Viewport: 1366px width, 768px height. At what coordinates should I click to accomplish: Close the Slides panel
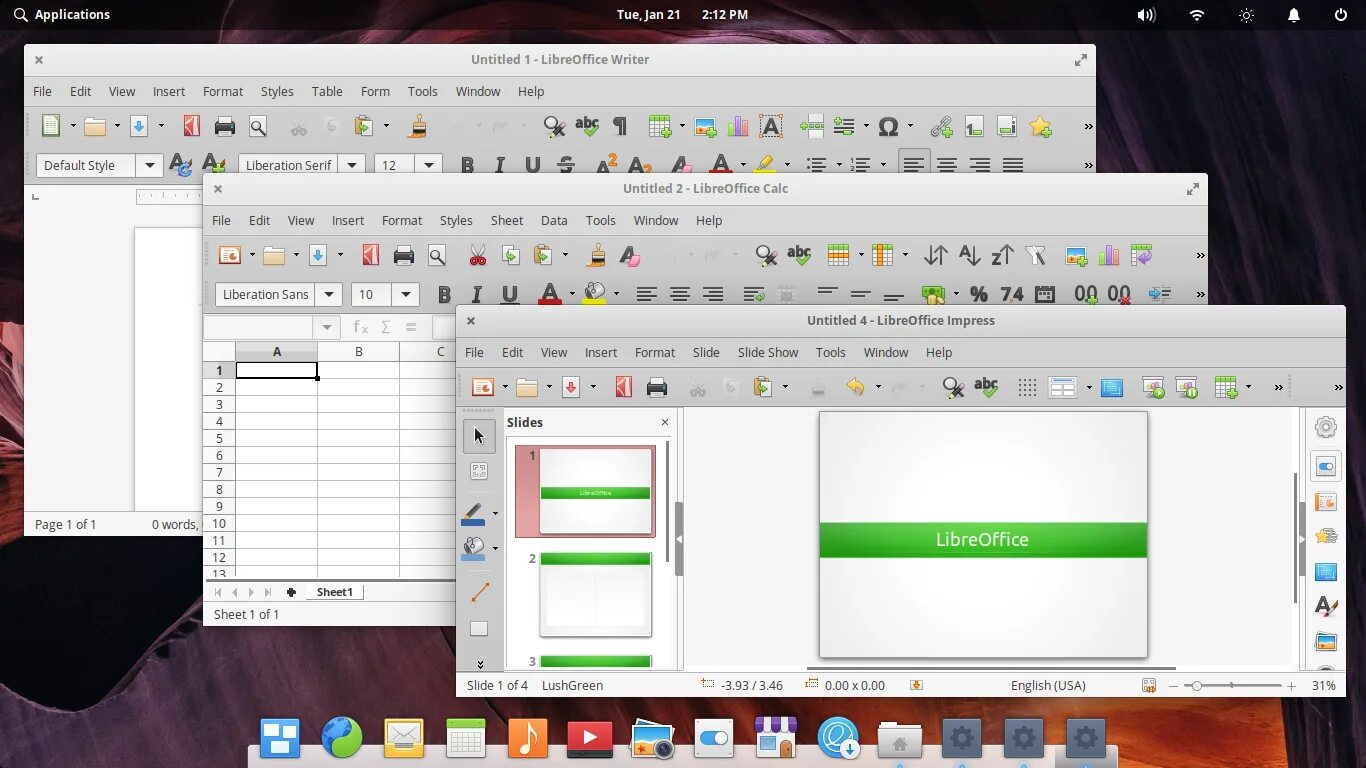665,422
